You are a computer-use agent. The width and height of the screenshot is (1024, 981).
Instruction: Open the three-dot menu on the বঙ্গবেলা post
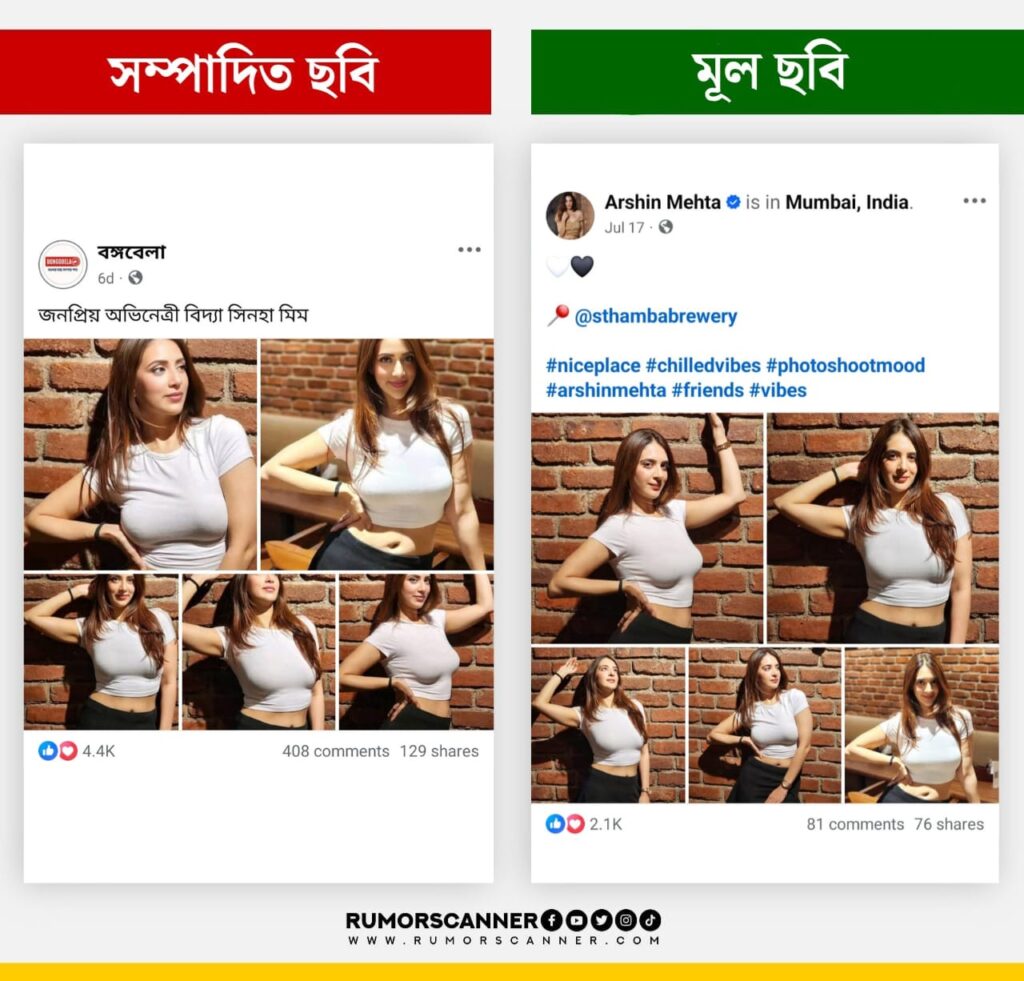coord(469,249)
